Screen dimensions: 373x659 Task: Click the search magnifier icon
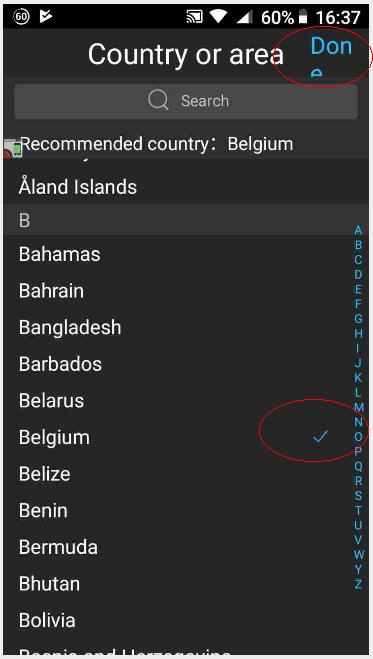(158, 101)
